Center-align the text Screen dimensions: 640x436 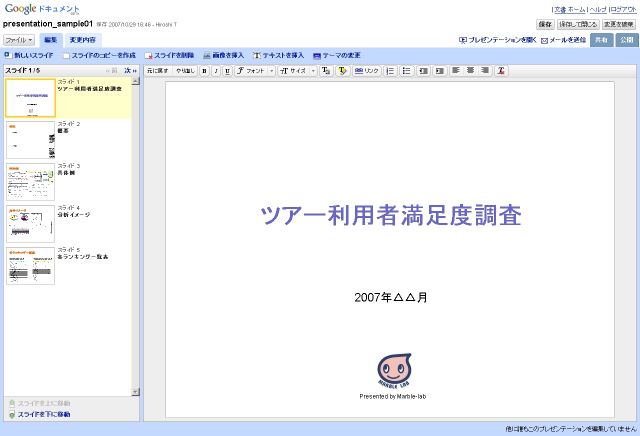pyautogui.click(x=470, y=71)
